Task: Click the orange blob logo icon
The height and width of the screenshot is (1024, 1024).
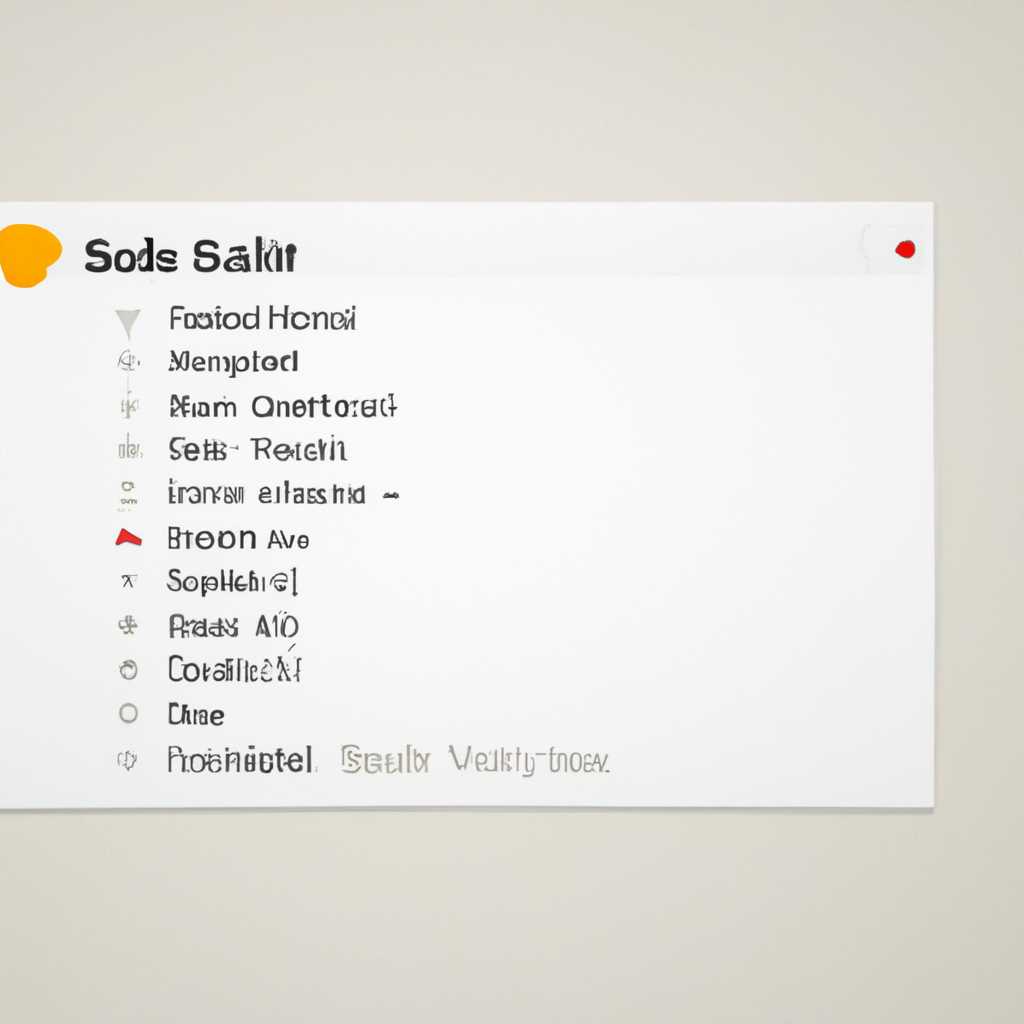Action: [x=29, y=255]
